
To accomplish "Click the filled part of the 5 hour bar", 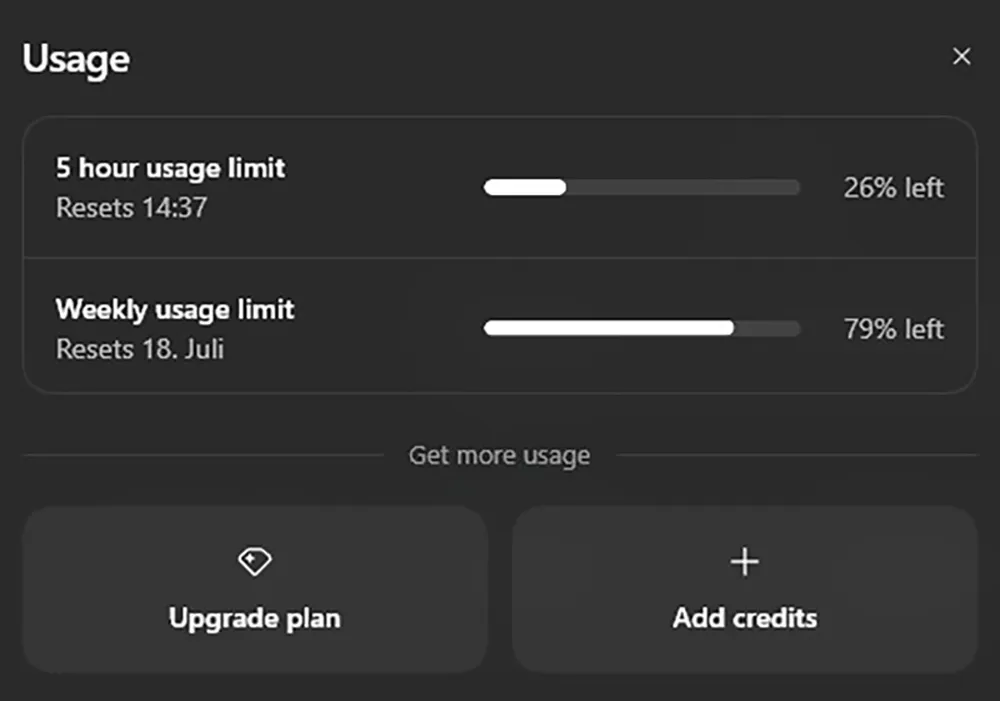I will pos(525,187).
